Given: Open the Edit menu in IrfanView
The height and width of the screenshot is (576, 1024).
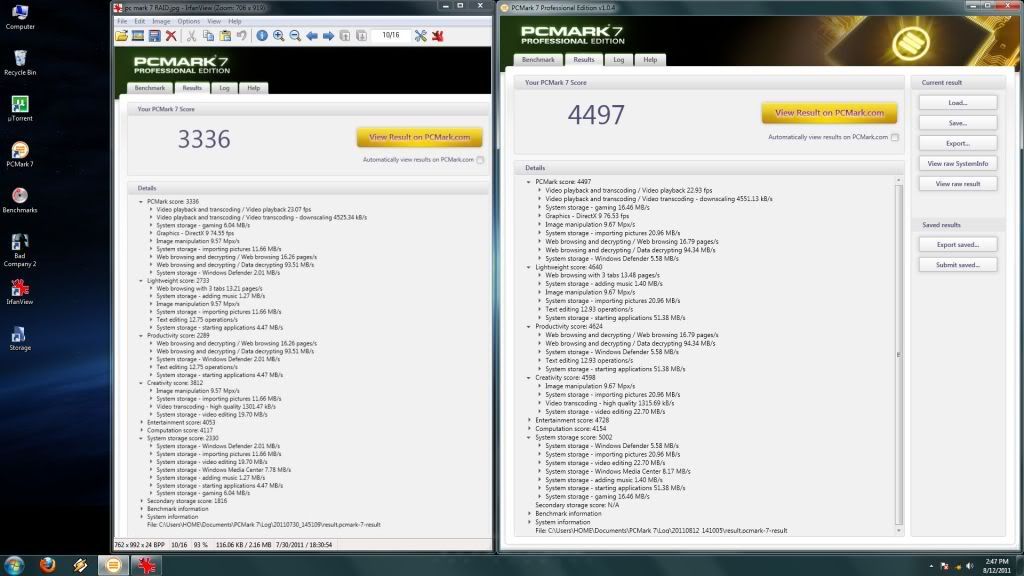Looking at the screenshot, I should (140, 21).
